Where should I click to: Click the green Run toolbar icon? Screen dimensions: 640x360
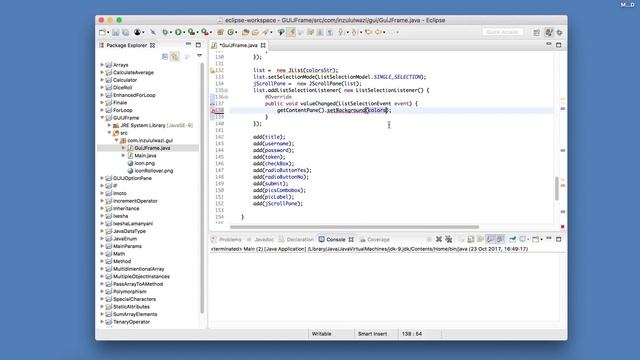178,32
